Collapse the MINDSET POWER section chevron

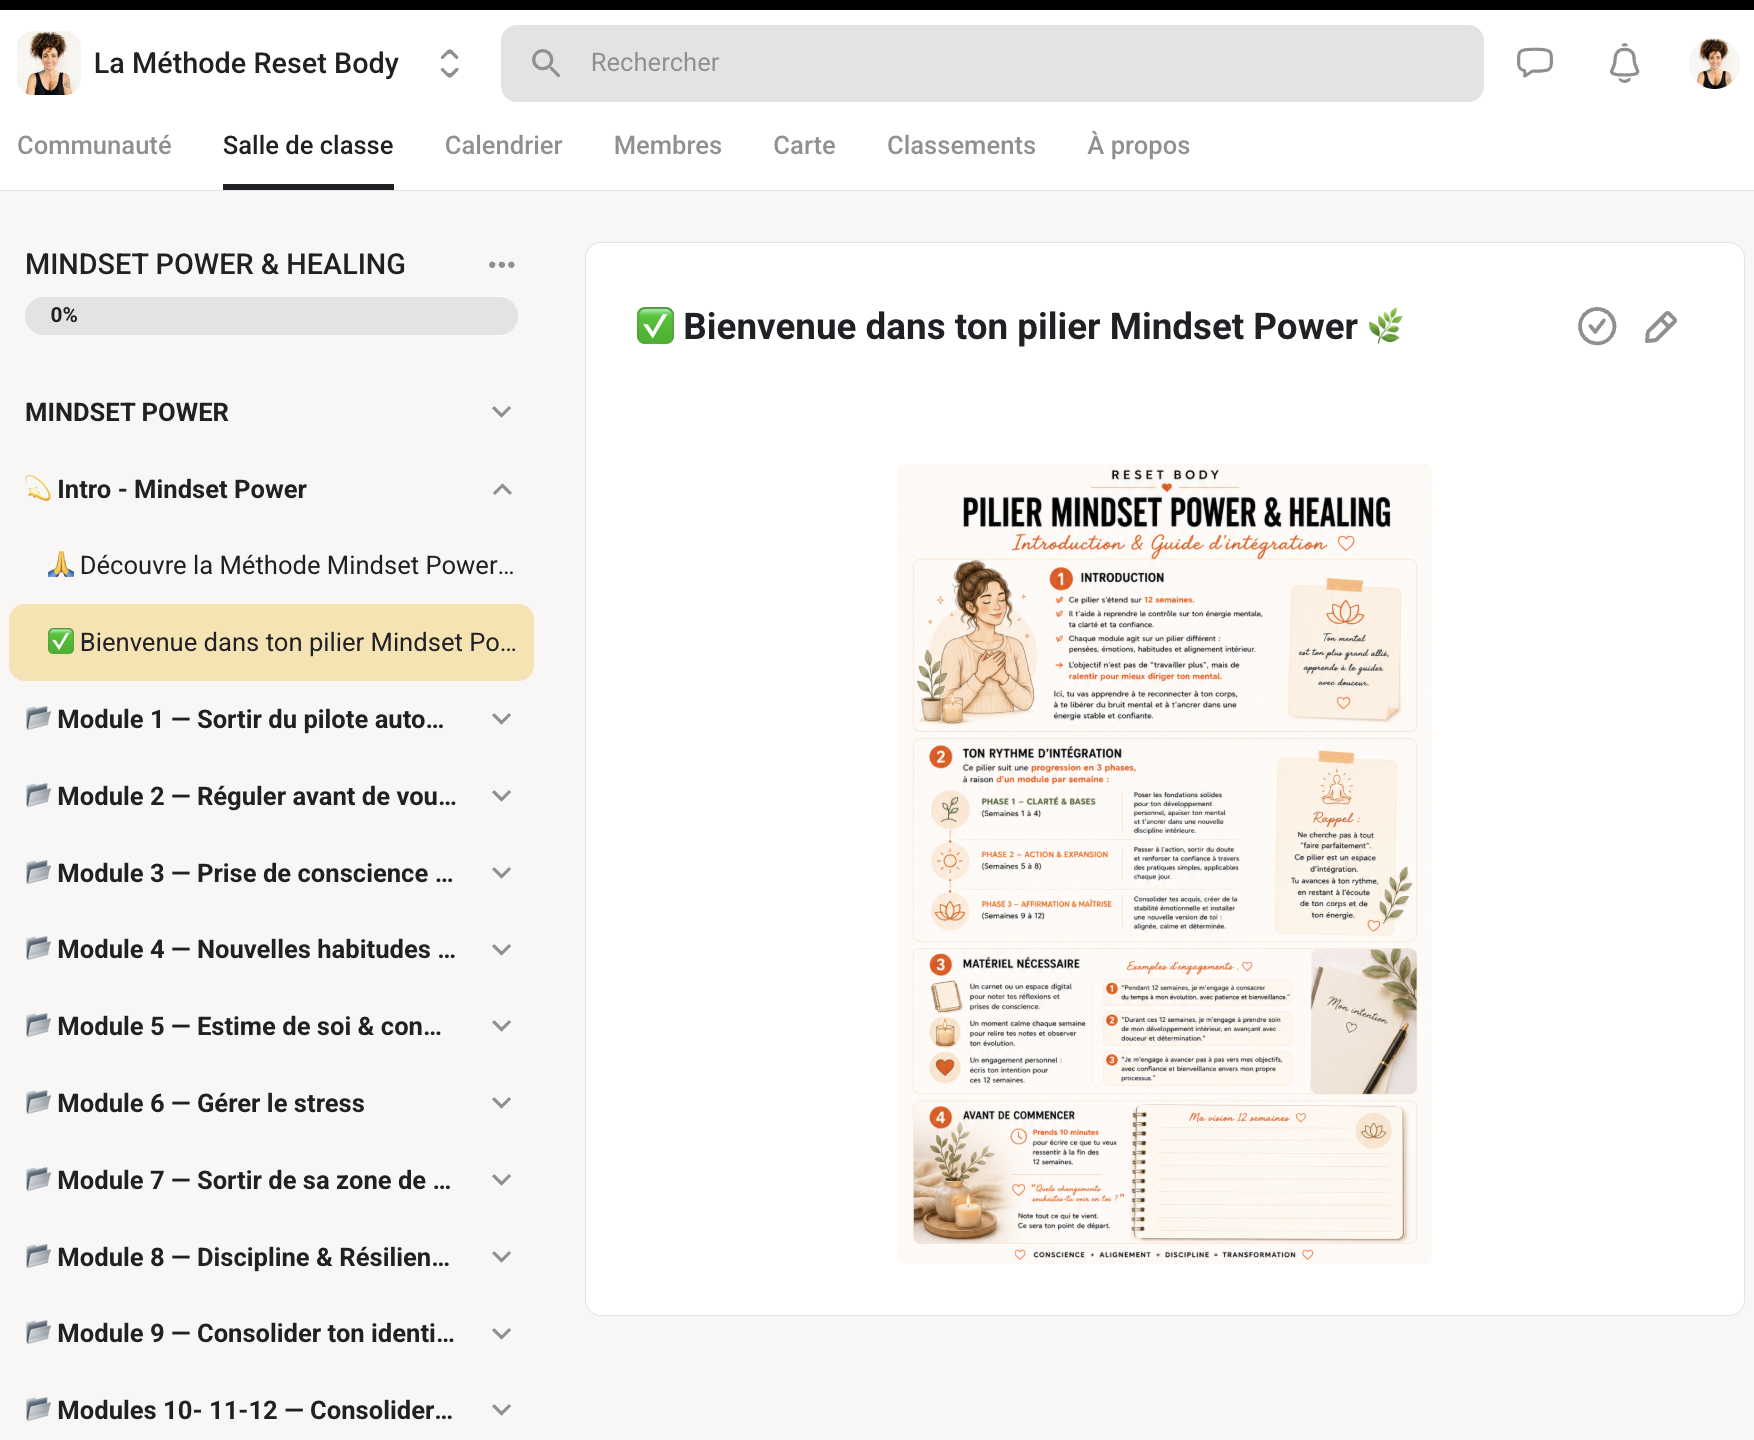tap(502, 412)
